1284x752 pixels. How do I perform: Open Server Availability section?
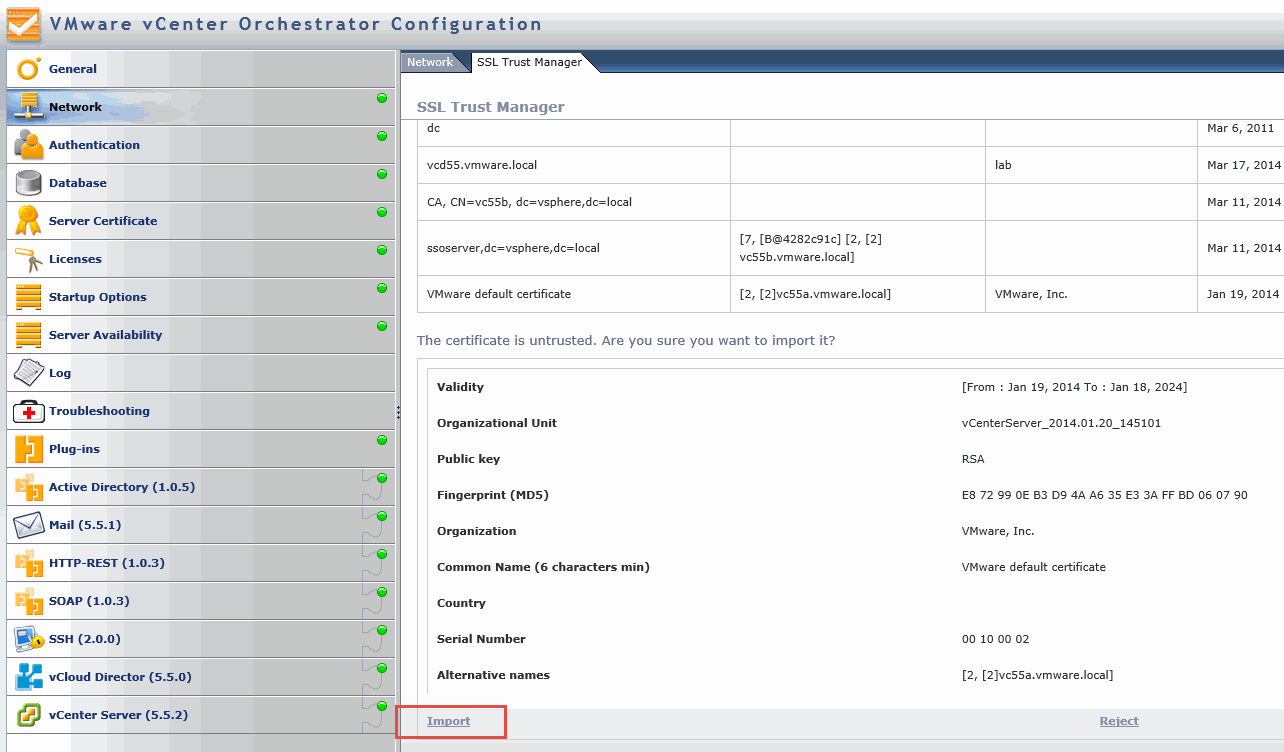[105, 335]
